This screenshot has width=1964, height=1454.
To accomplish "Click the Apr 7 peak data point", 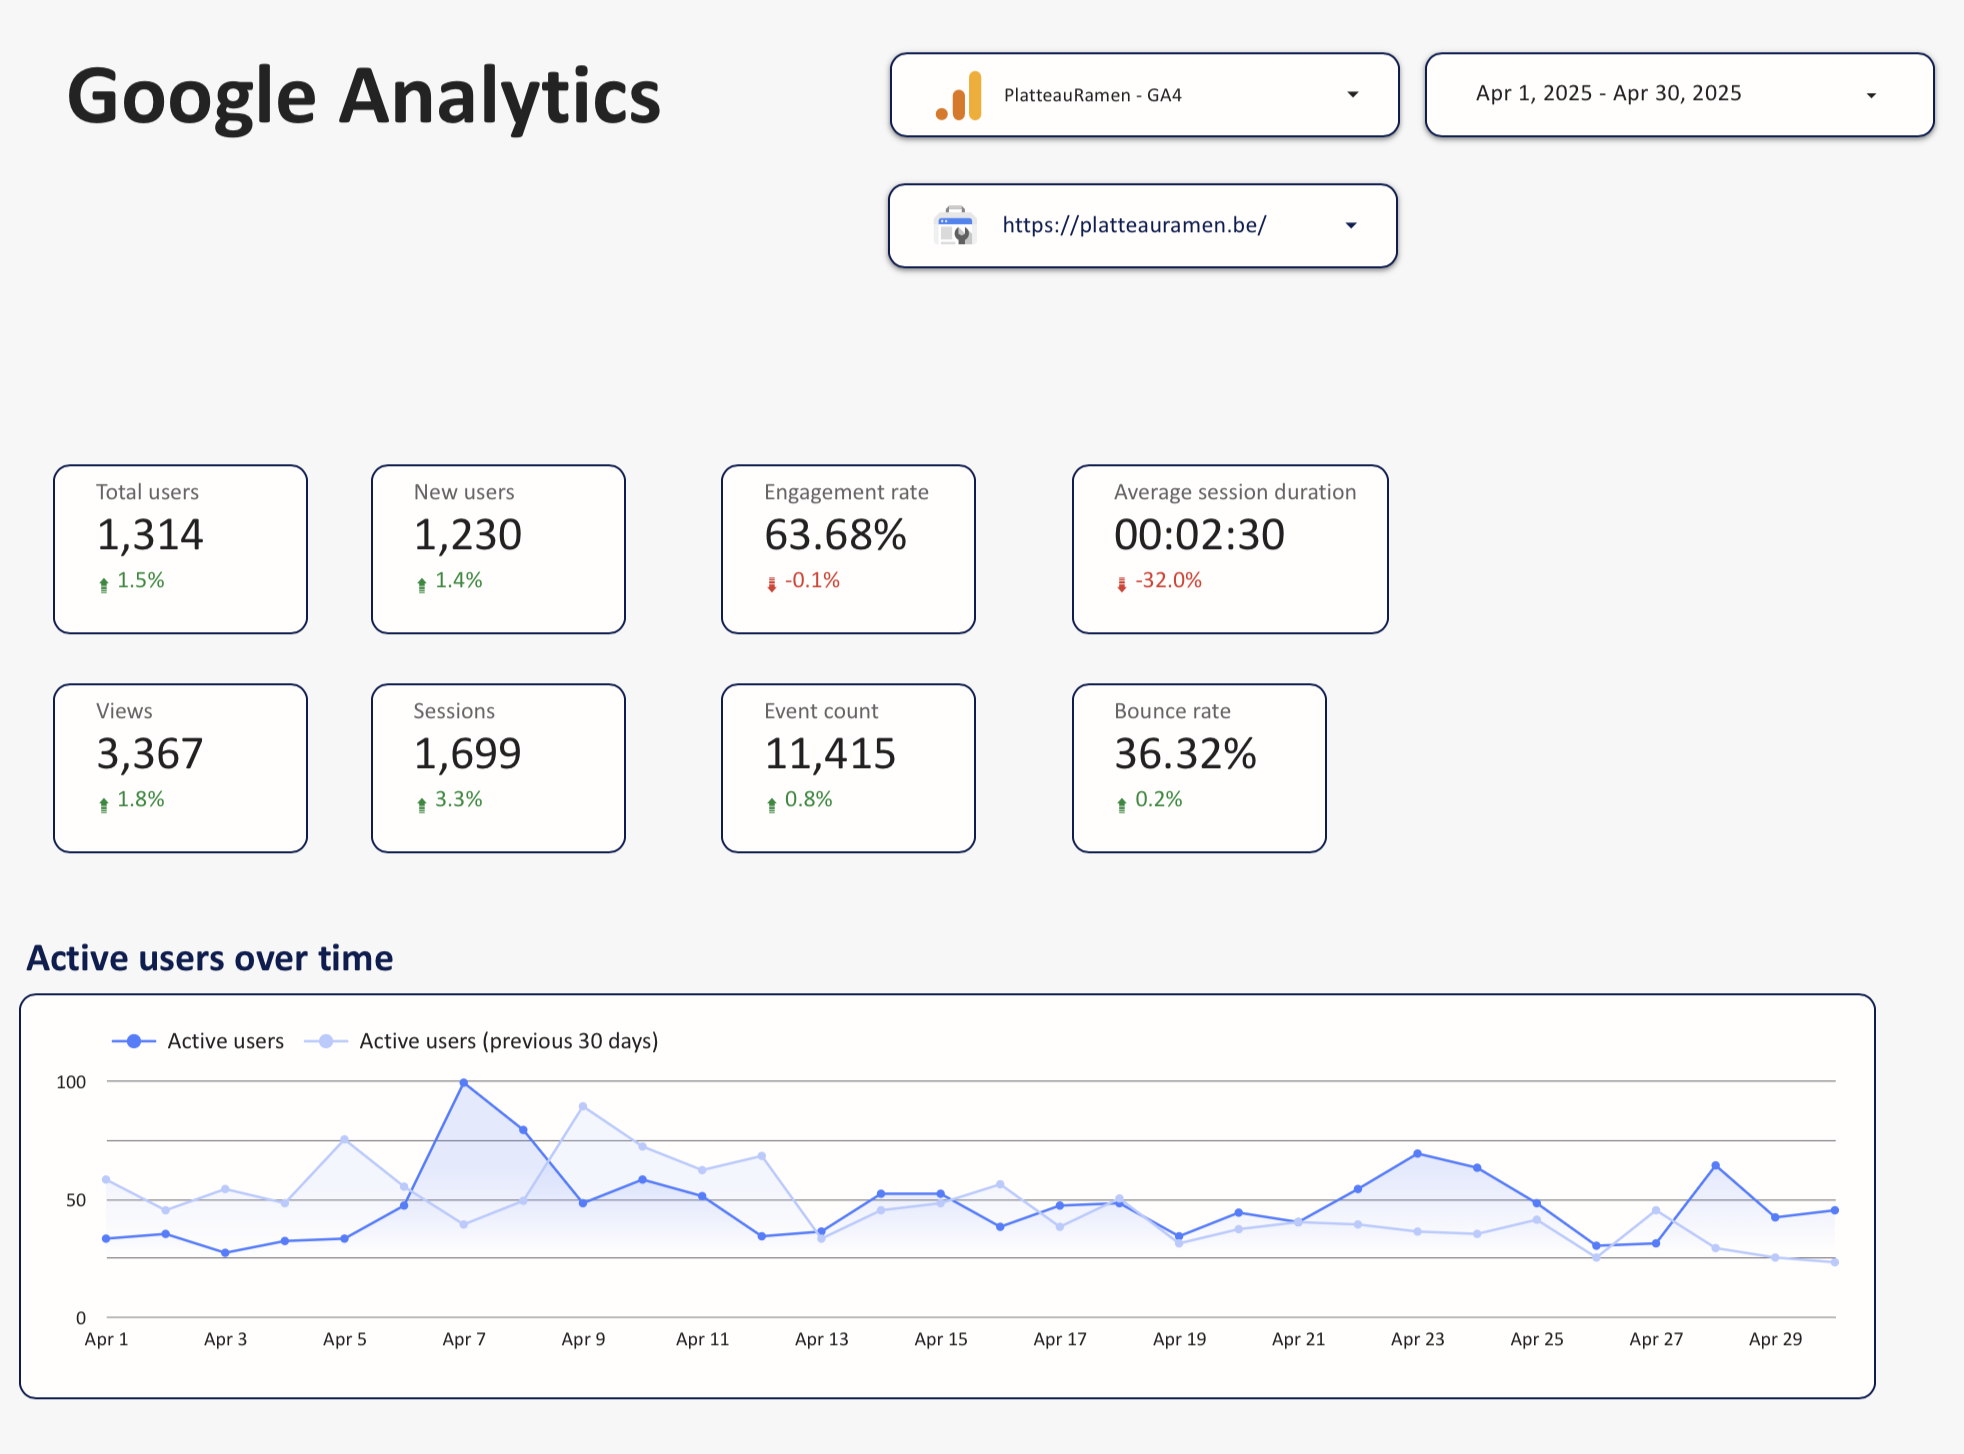I will coord(464,1083).
